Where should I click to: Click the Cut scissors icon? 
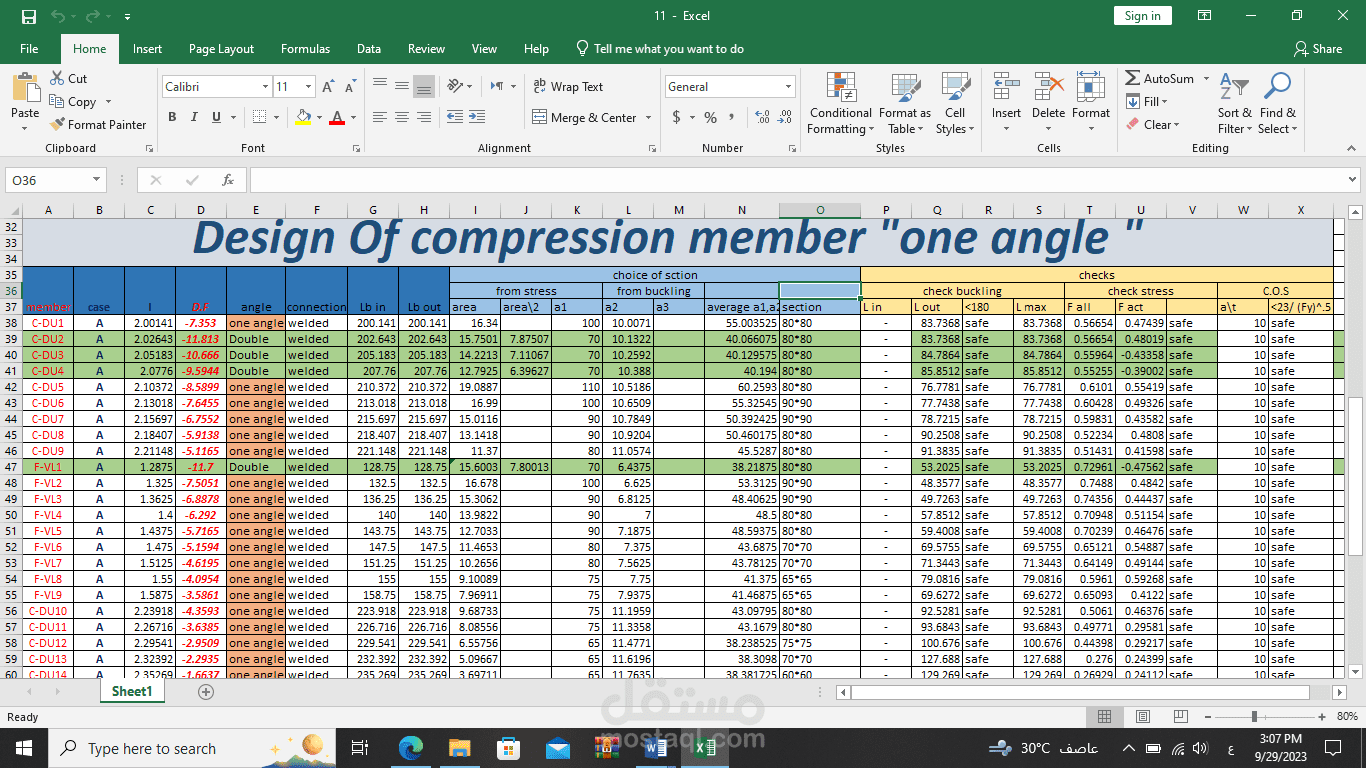56,78
